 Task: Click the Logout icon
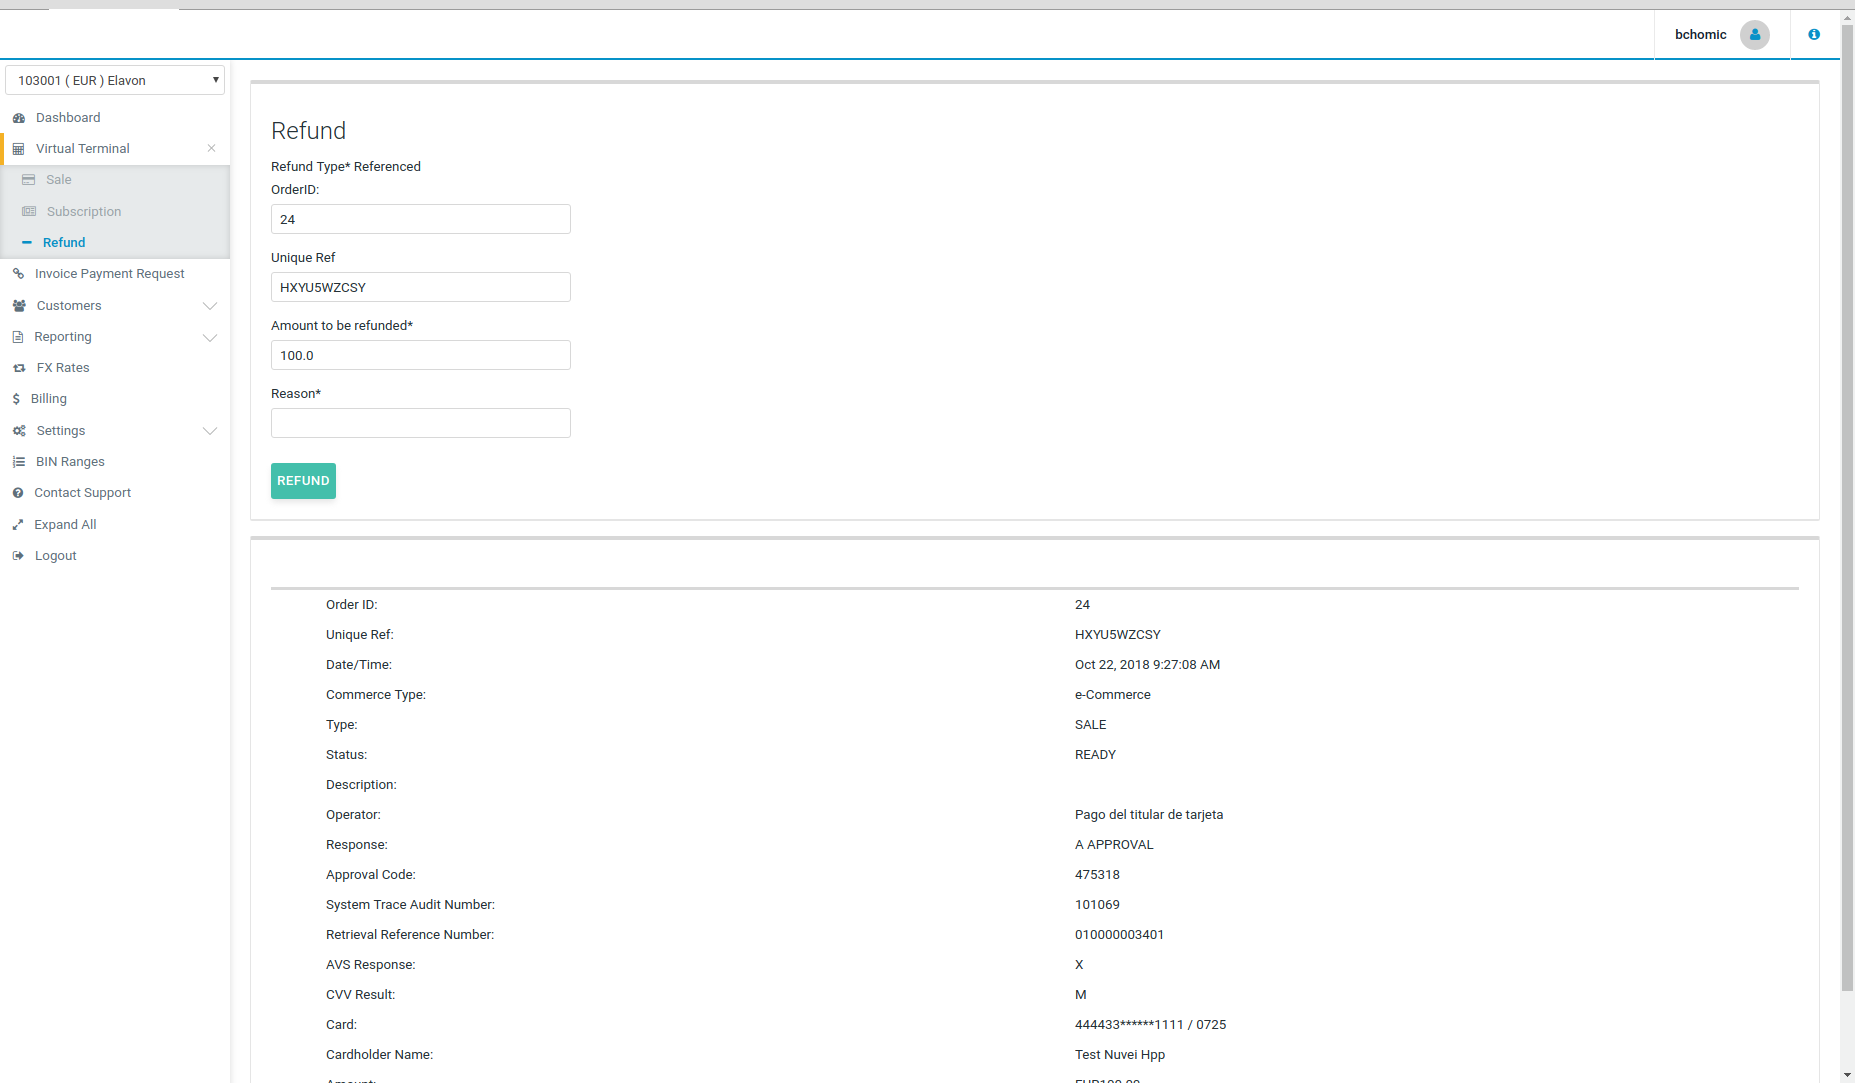coord(18,556)
